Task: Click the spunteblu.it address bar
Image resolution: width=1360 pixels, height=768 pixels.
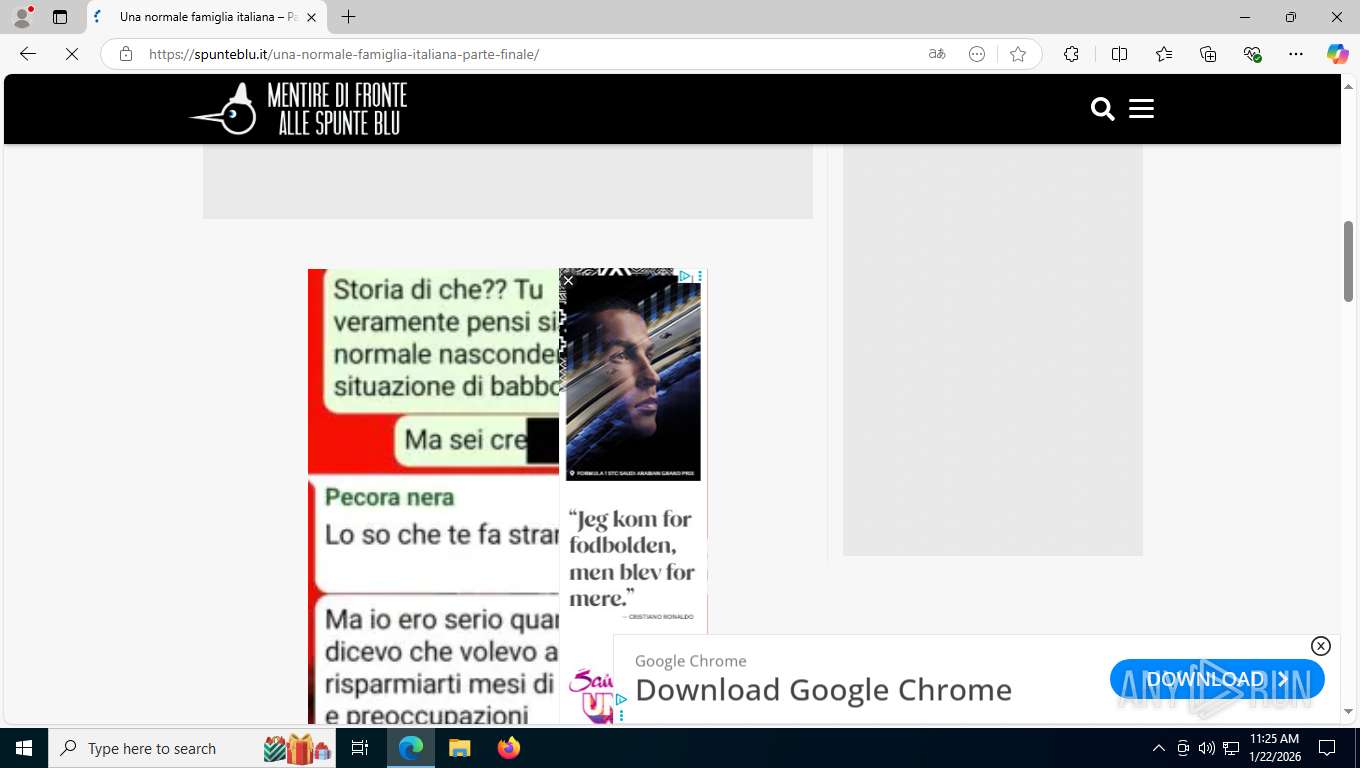Action: pos(520,54)
